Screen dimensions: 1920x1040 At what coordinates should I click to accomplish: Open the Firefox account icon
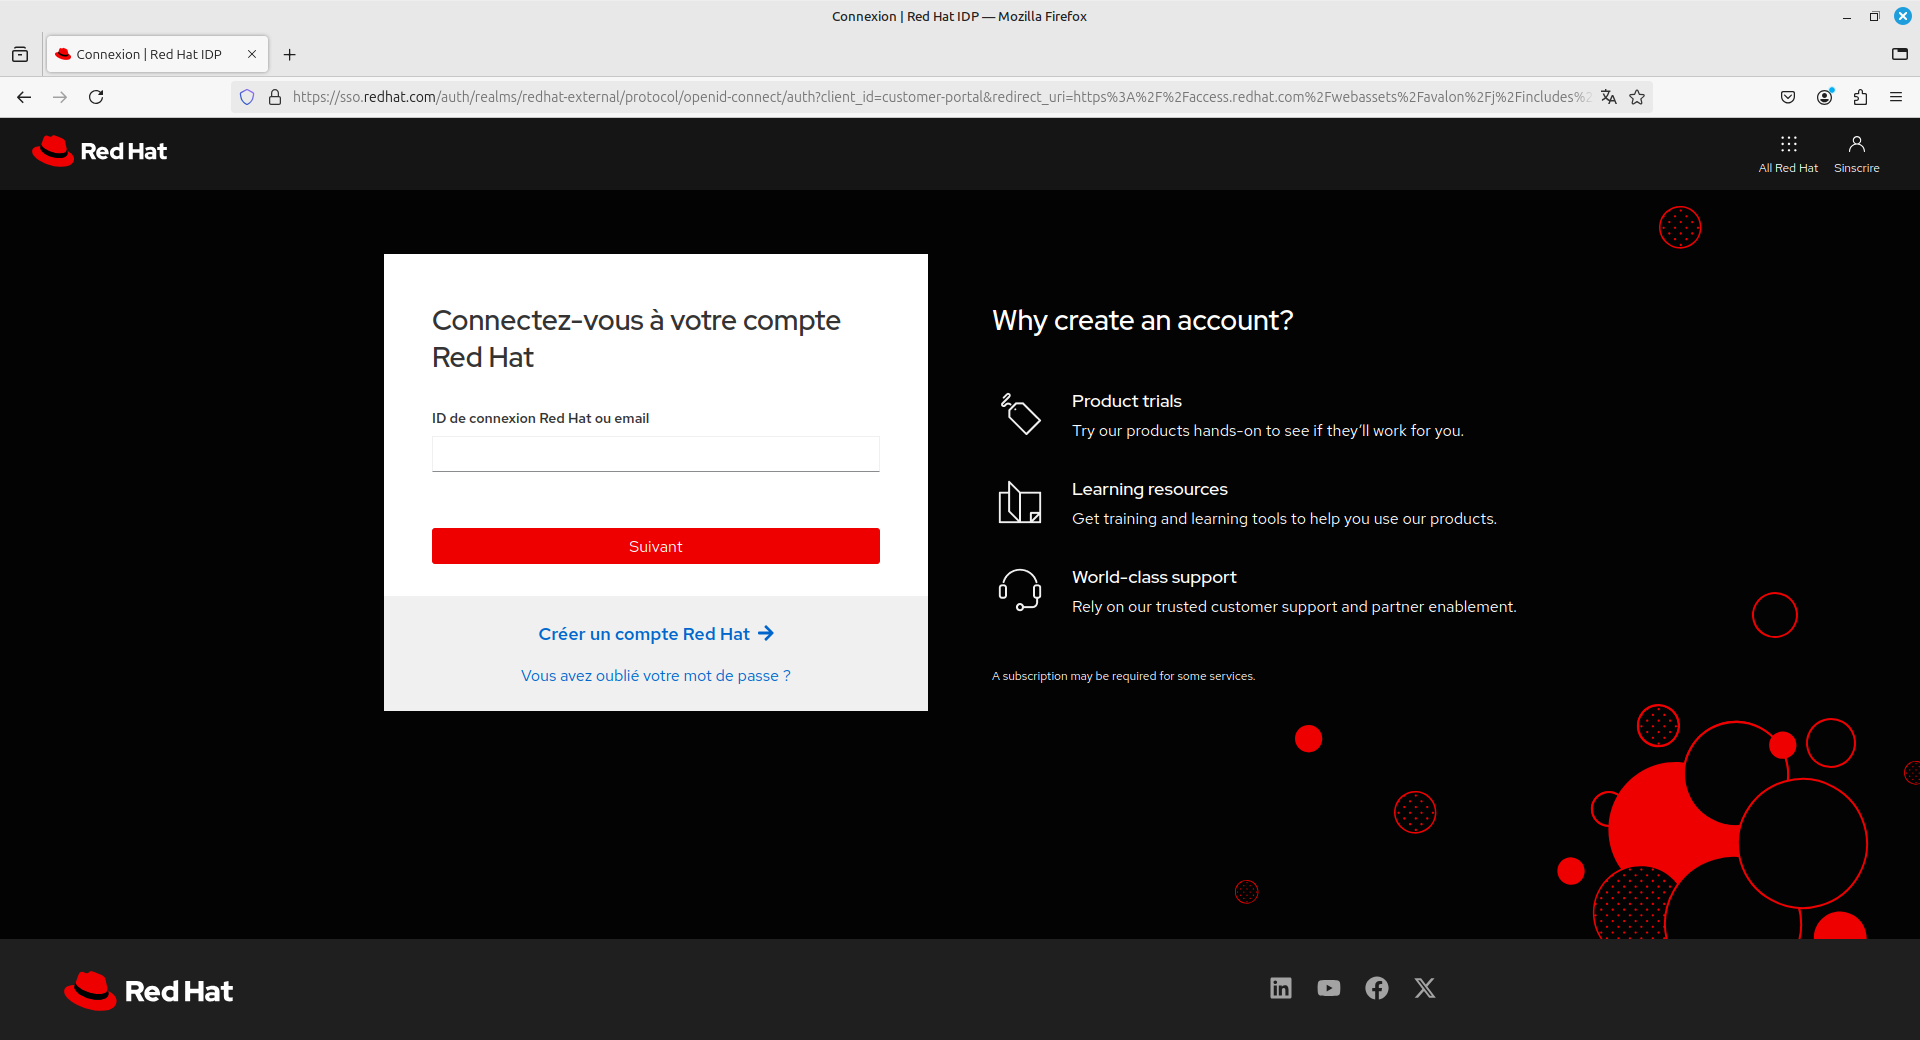tap(1824, 97)
